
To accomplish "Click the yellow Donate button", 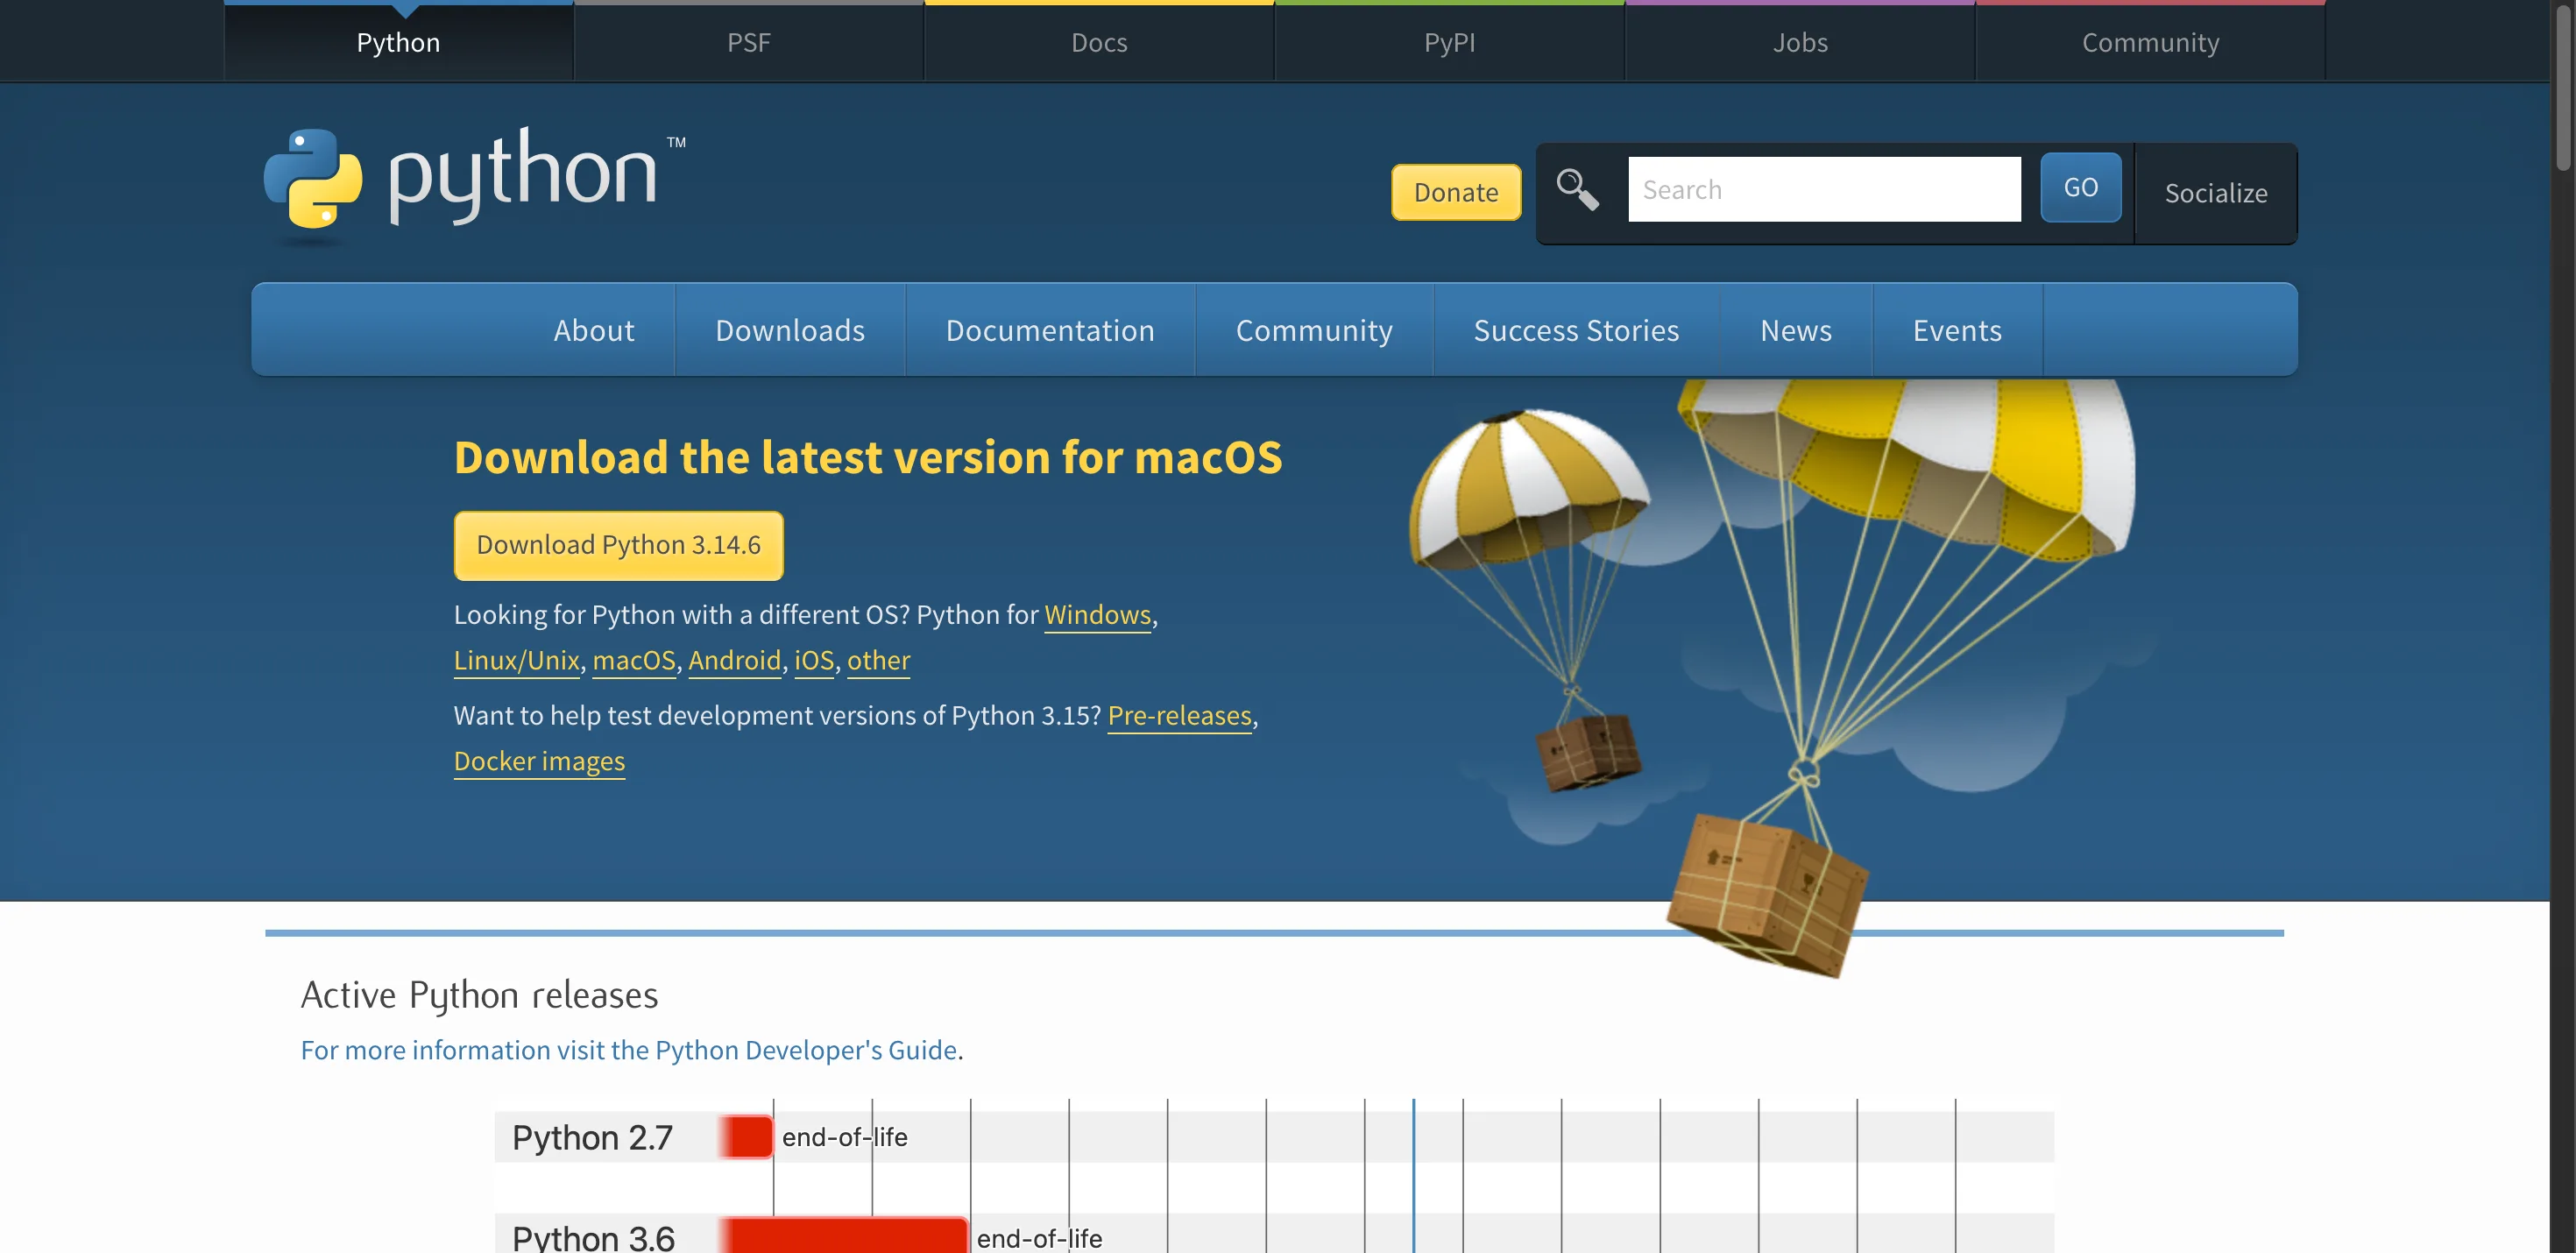I will tap(1456, 192).
